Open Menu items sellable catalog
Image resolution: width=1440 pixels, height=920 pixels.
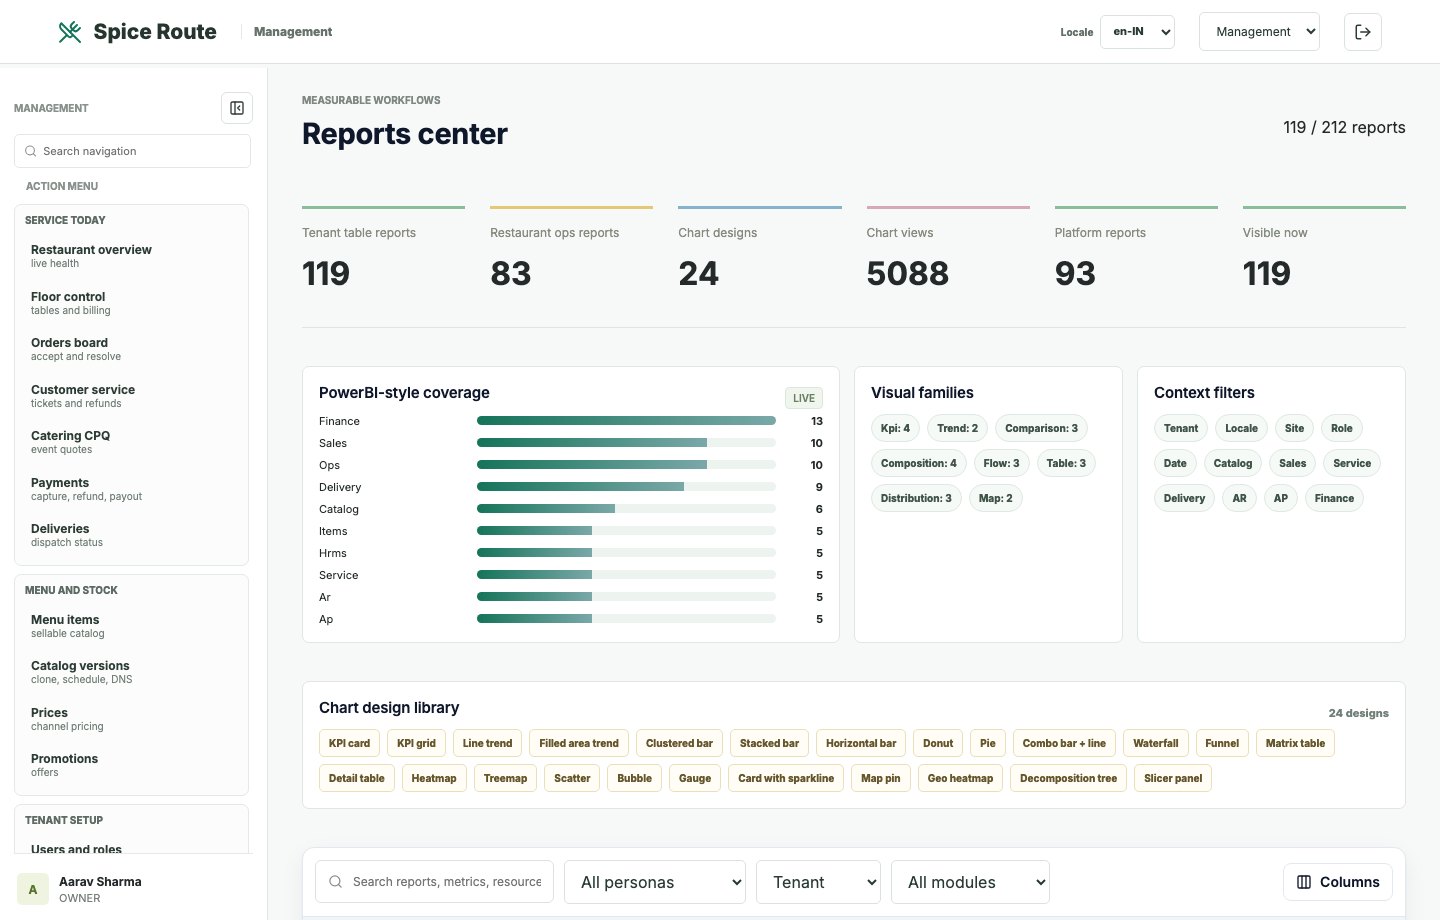[x=131, y=626]
